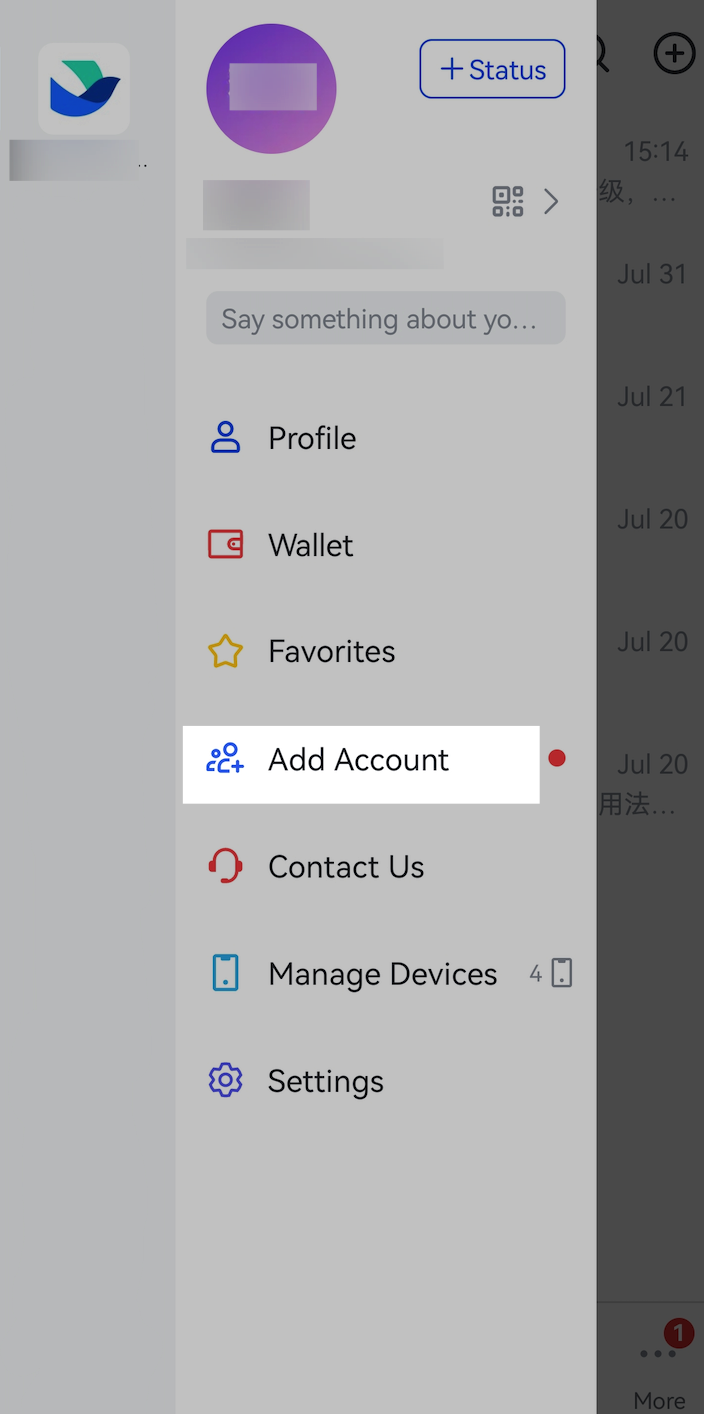The image size is (704, 1414).
Task: Expand profile details with the chevron arrow
Action: pos(551,201)
